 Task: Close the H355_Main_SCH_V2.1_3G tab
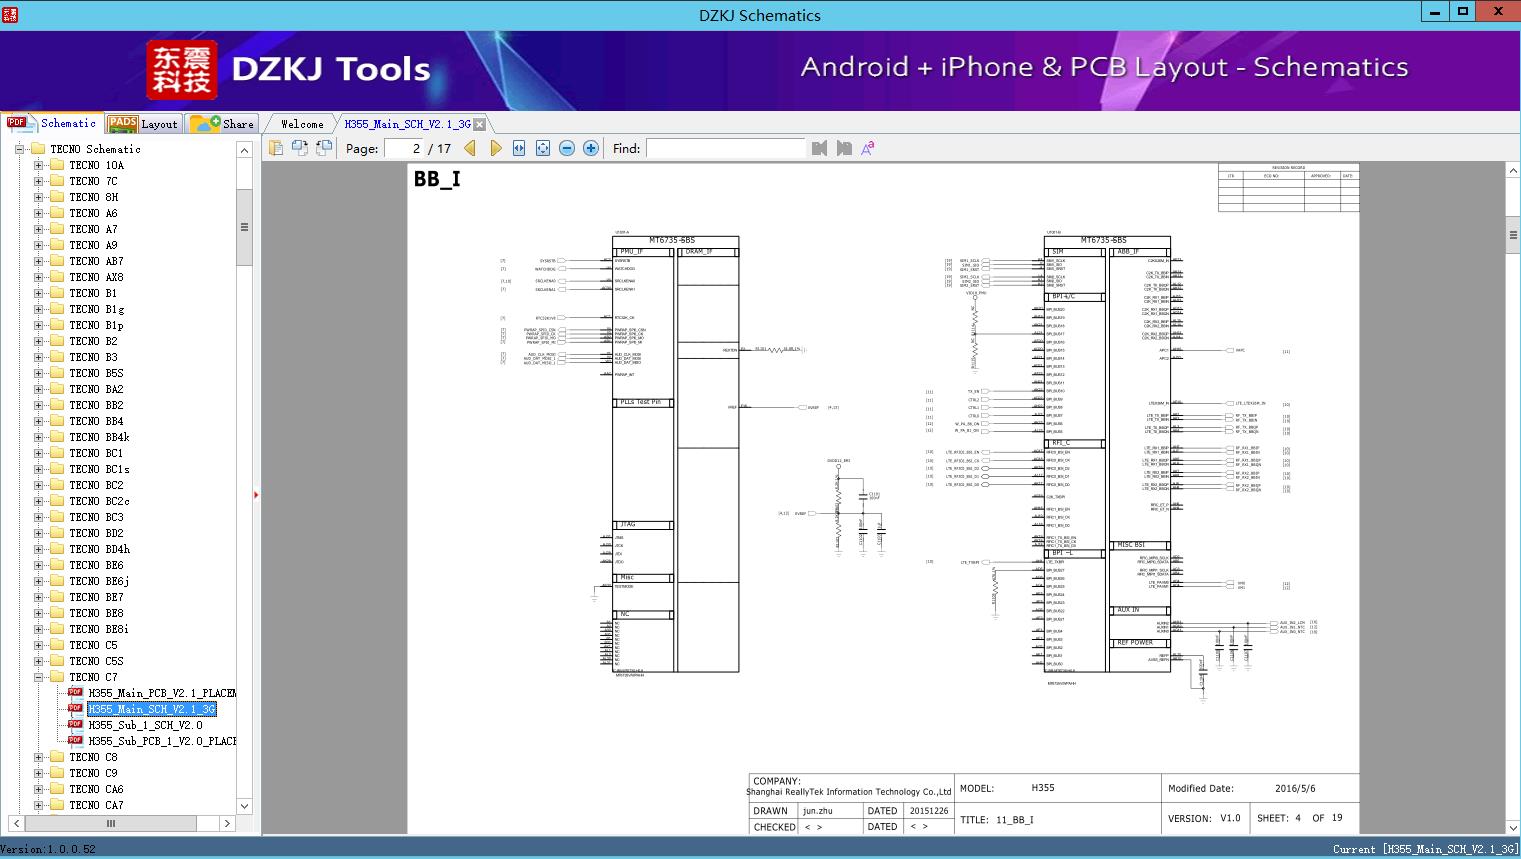[x=480, y=124]
